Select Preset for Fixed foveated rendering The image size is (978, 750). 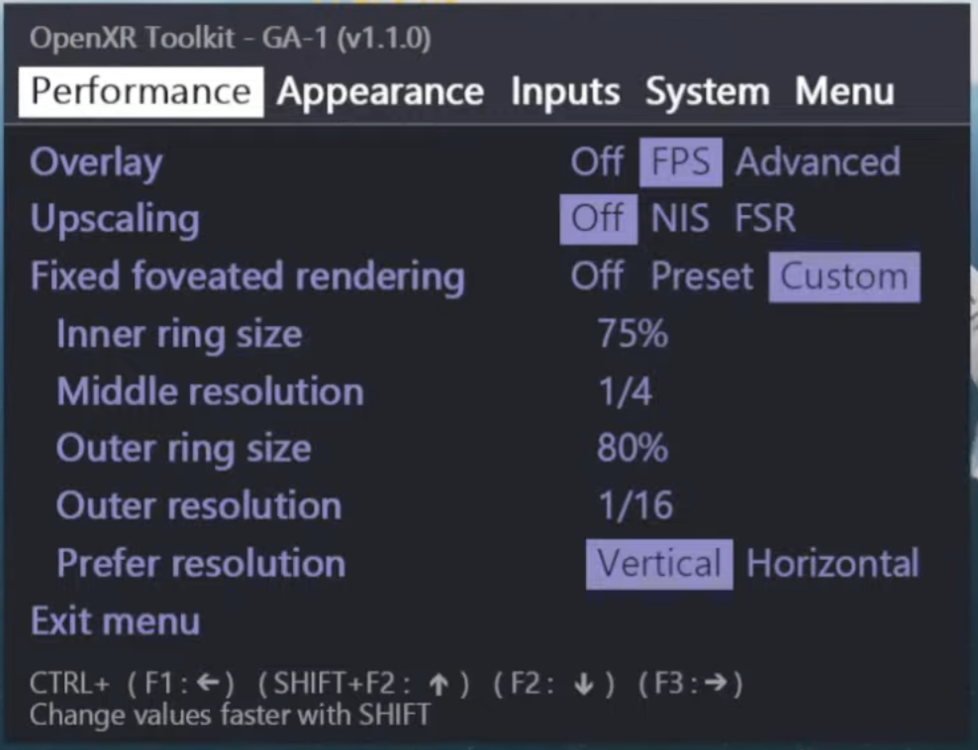(701, 276)
